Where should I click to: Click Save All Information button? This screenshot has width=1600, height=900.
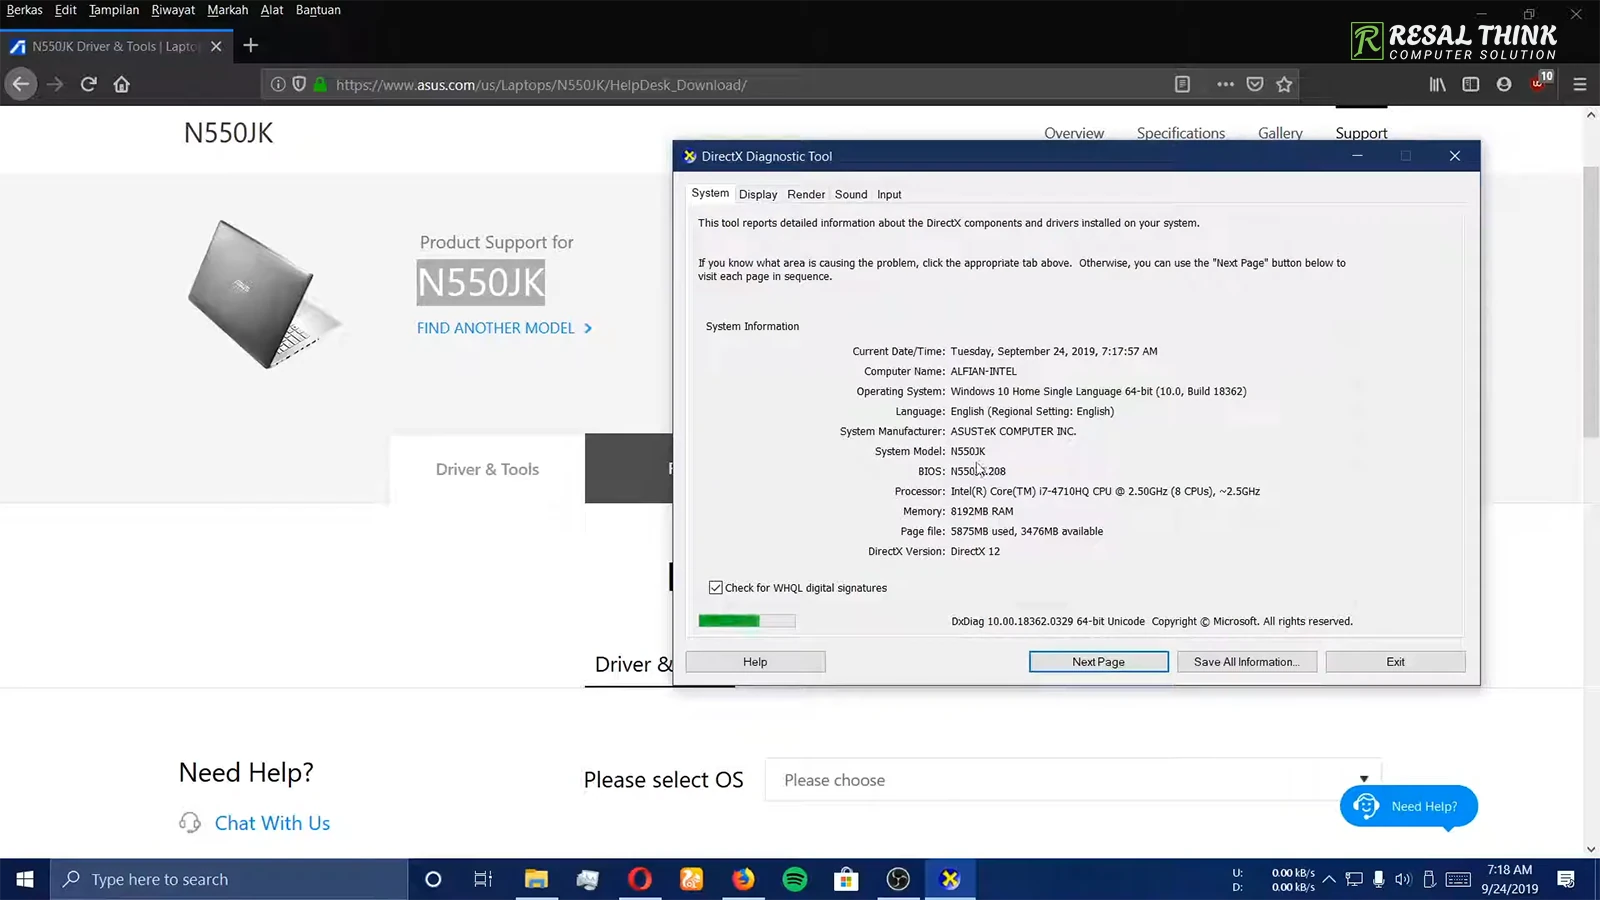point(1247,662)
